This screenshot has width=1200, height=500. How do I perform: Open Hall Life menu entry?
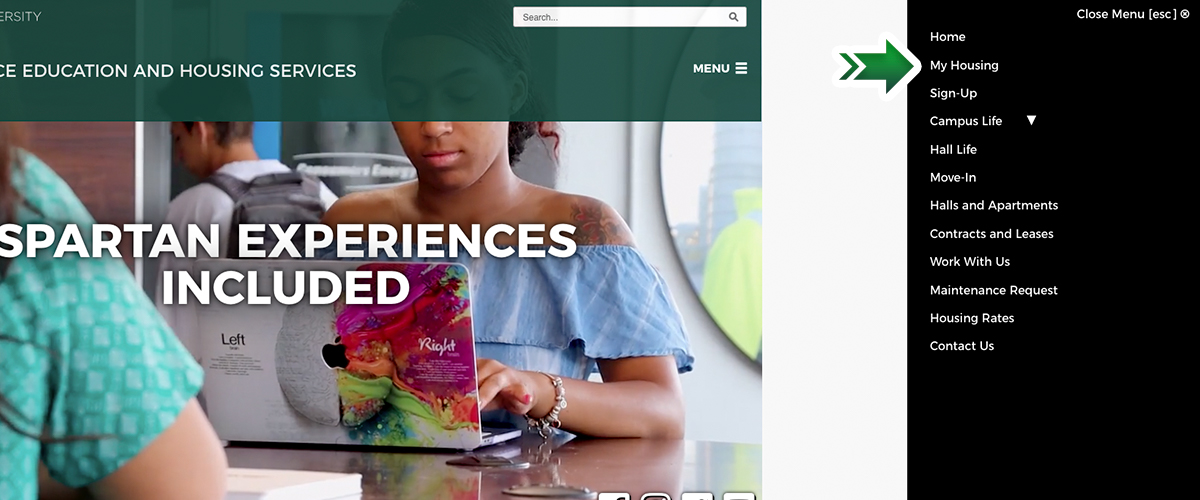pyautogui.click(x=953, y=149)
